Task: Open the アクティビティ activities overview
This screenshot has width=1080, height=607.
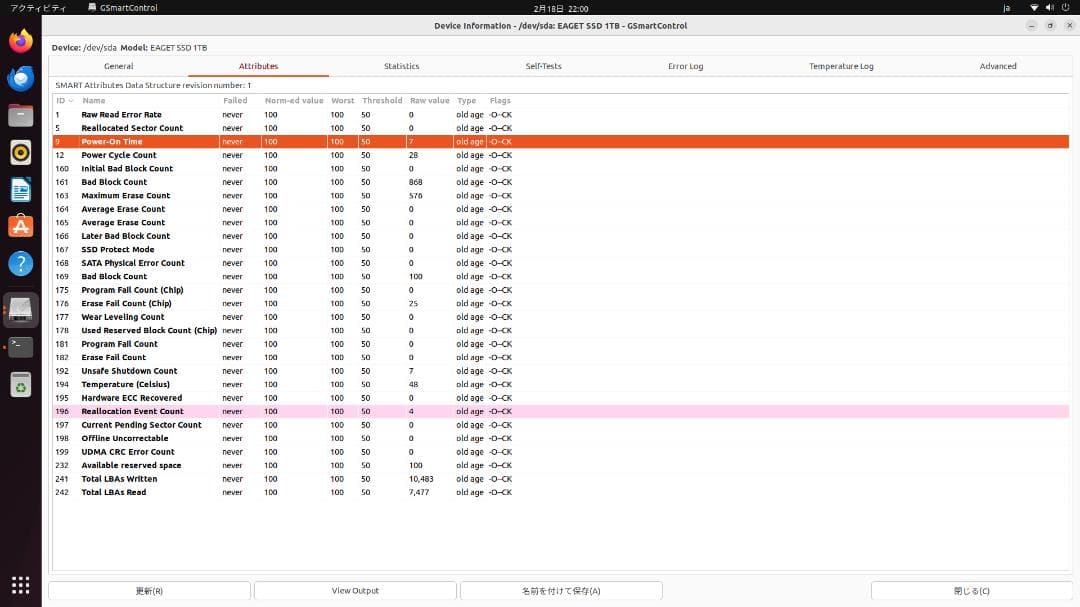Action: 38,8
